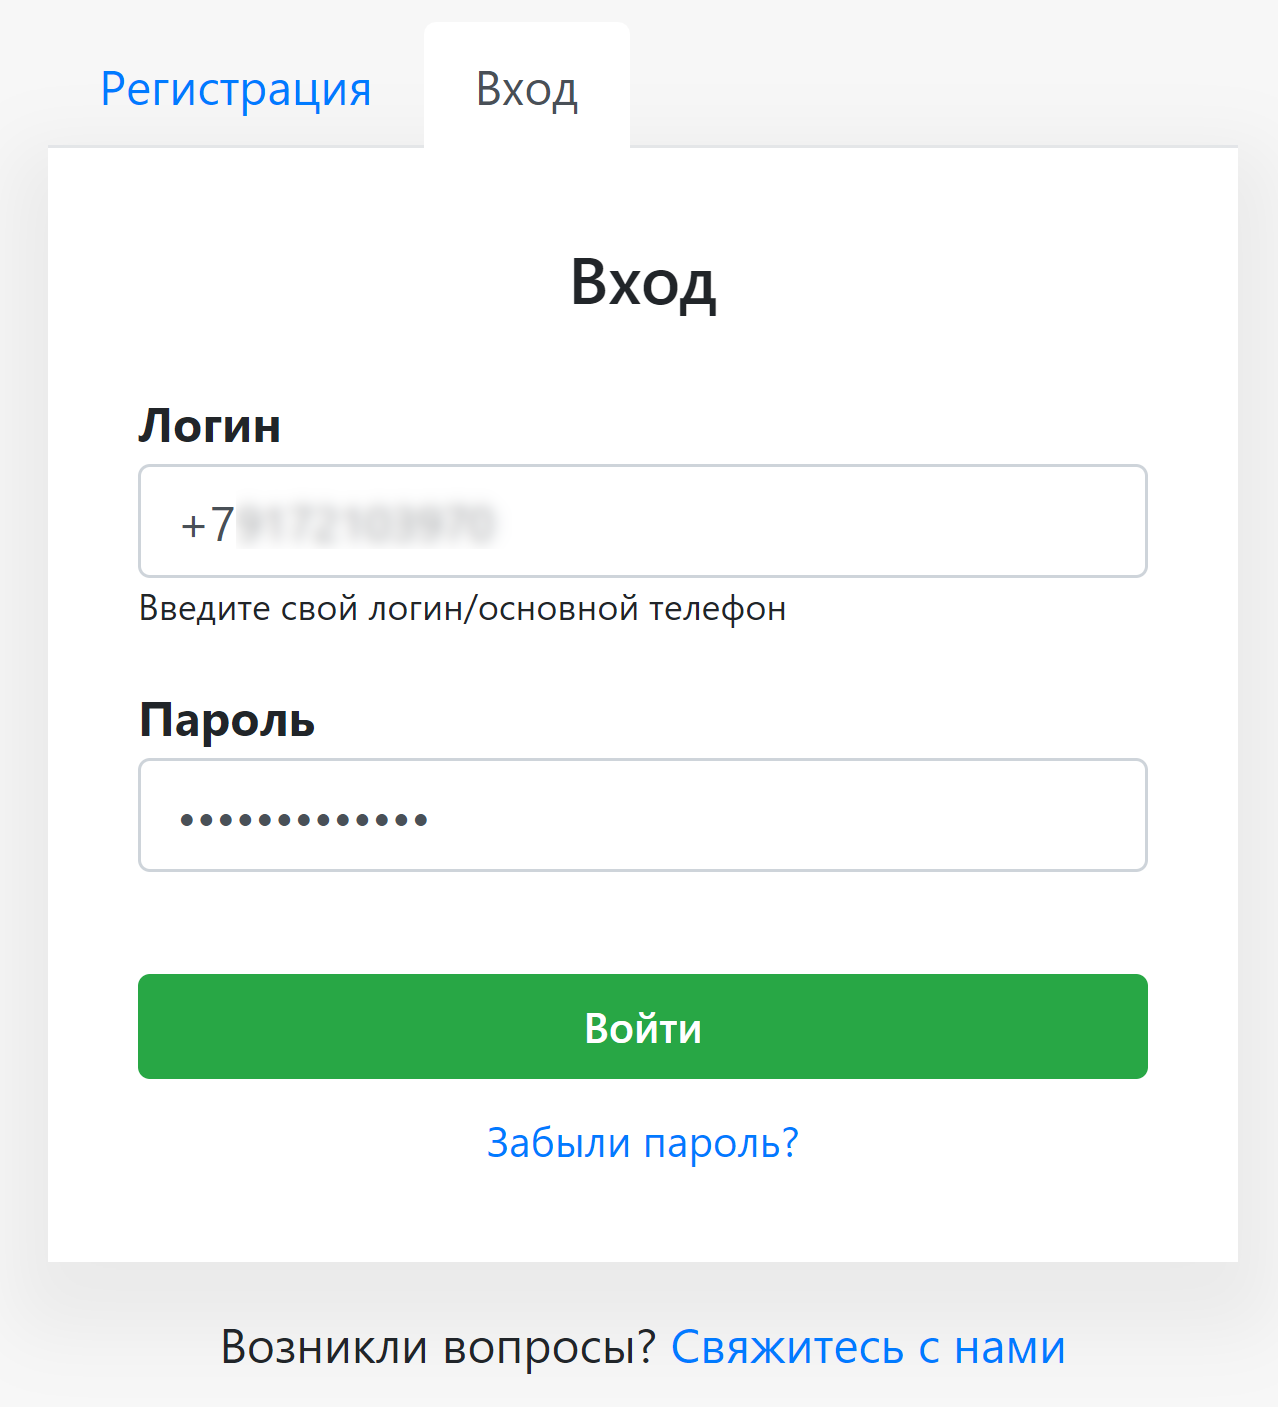Open the Забыли пароль? recovery link
Viewport: 1278px width, 1407px height.
[x=642, y=1143]
